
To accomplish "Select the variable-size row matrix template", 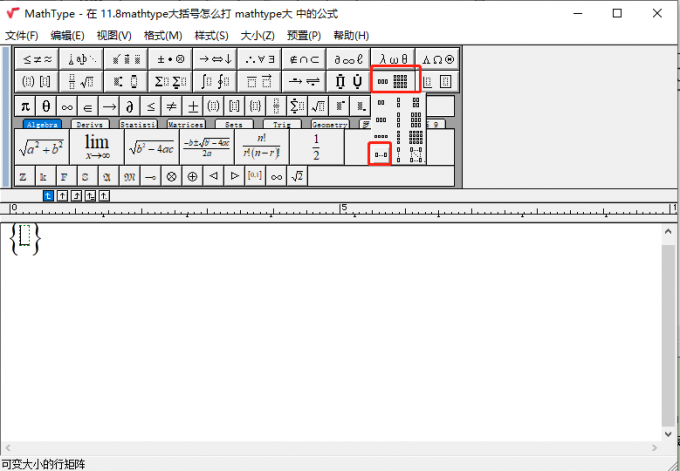I will point(380,154).
